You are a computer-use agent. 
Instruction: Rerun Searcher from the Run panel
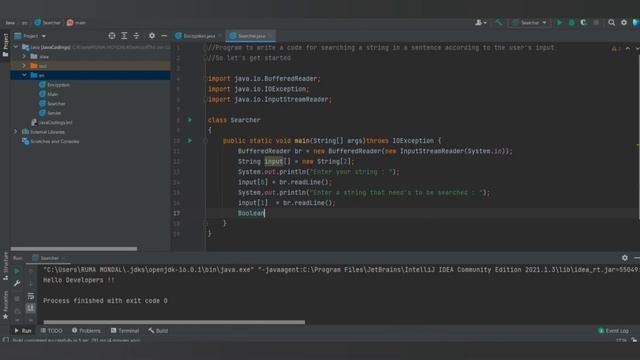click(17, 271)
